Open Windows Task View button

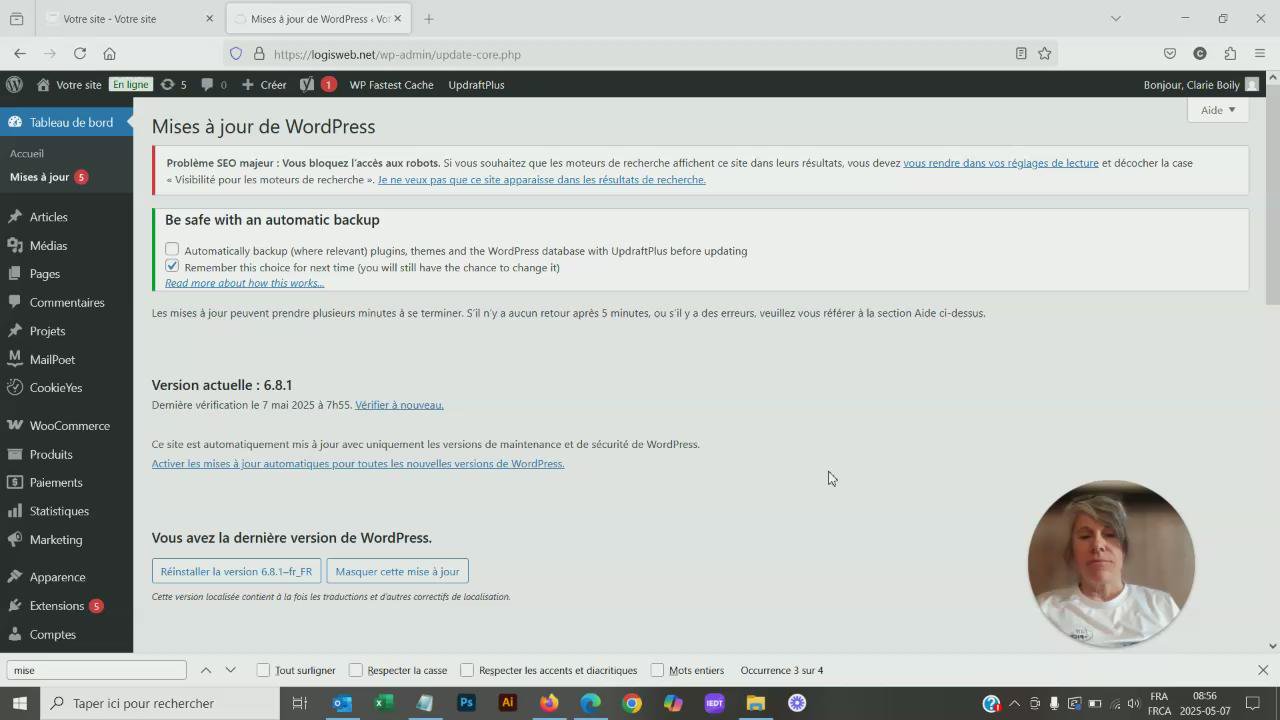tap(299, 703)
